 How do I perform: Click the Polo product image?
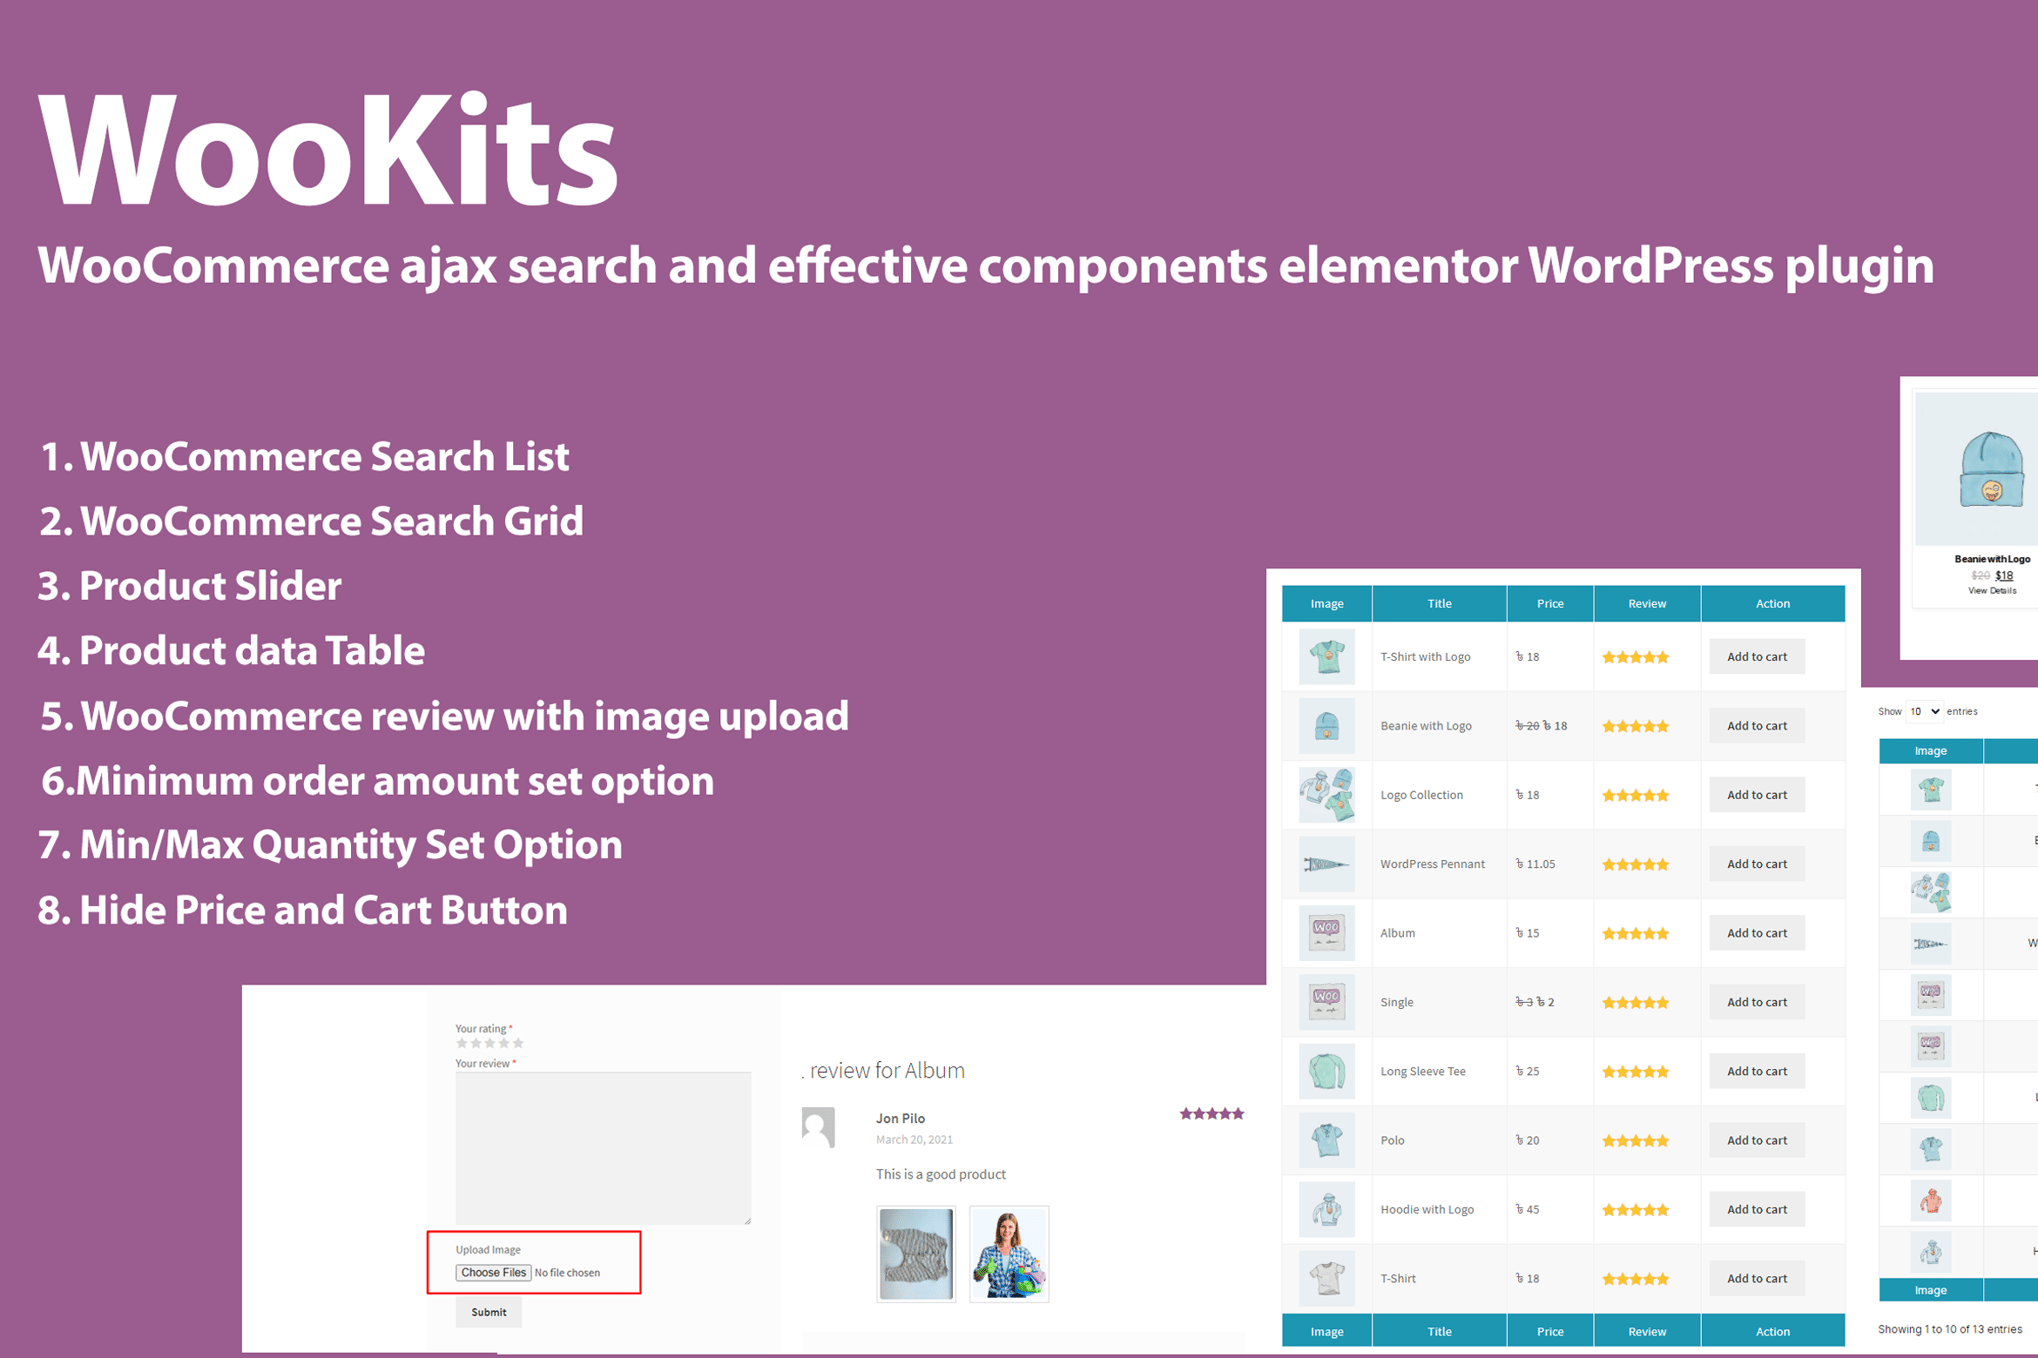[x=1326, y=1140]
